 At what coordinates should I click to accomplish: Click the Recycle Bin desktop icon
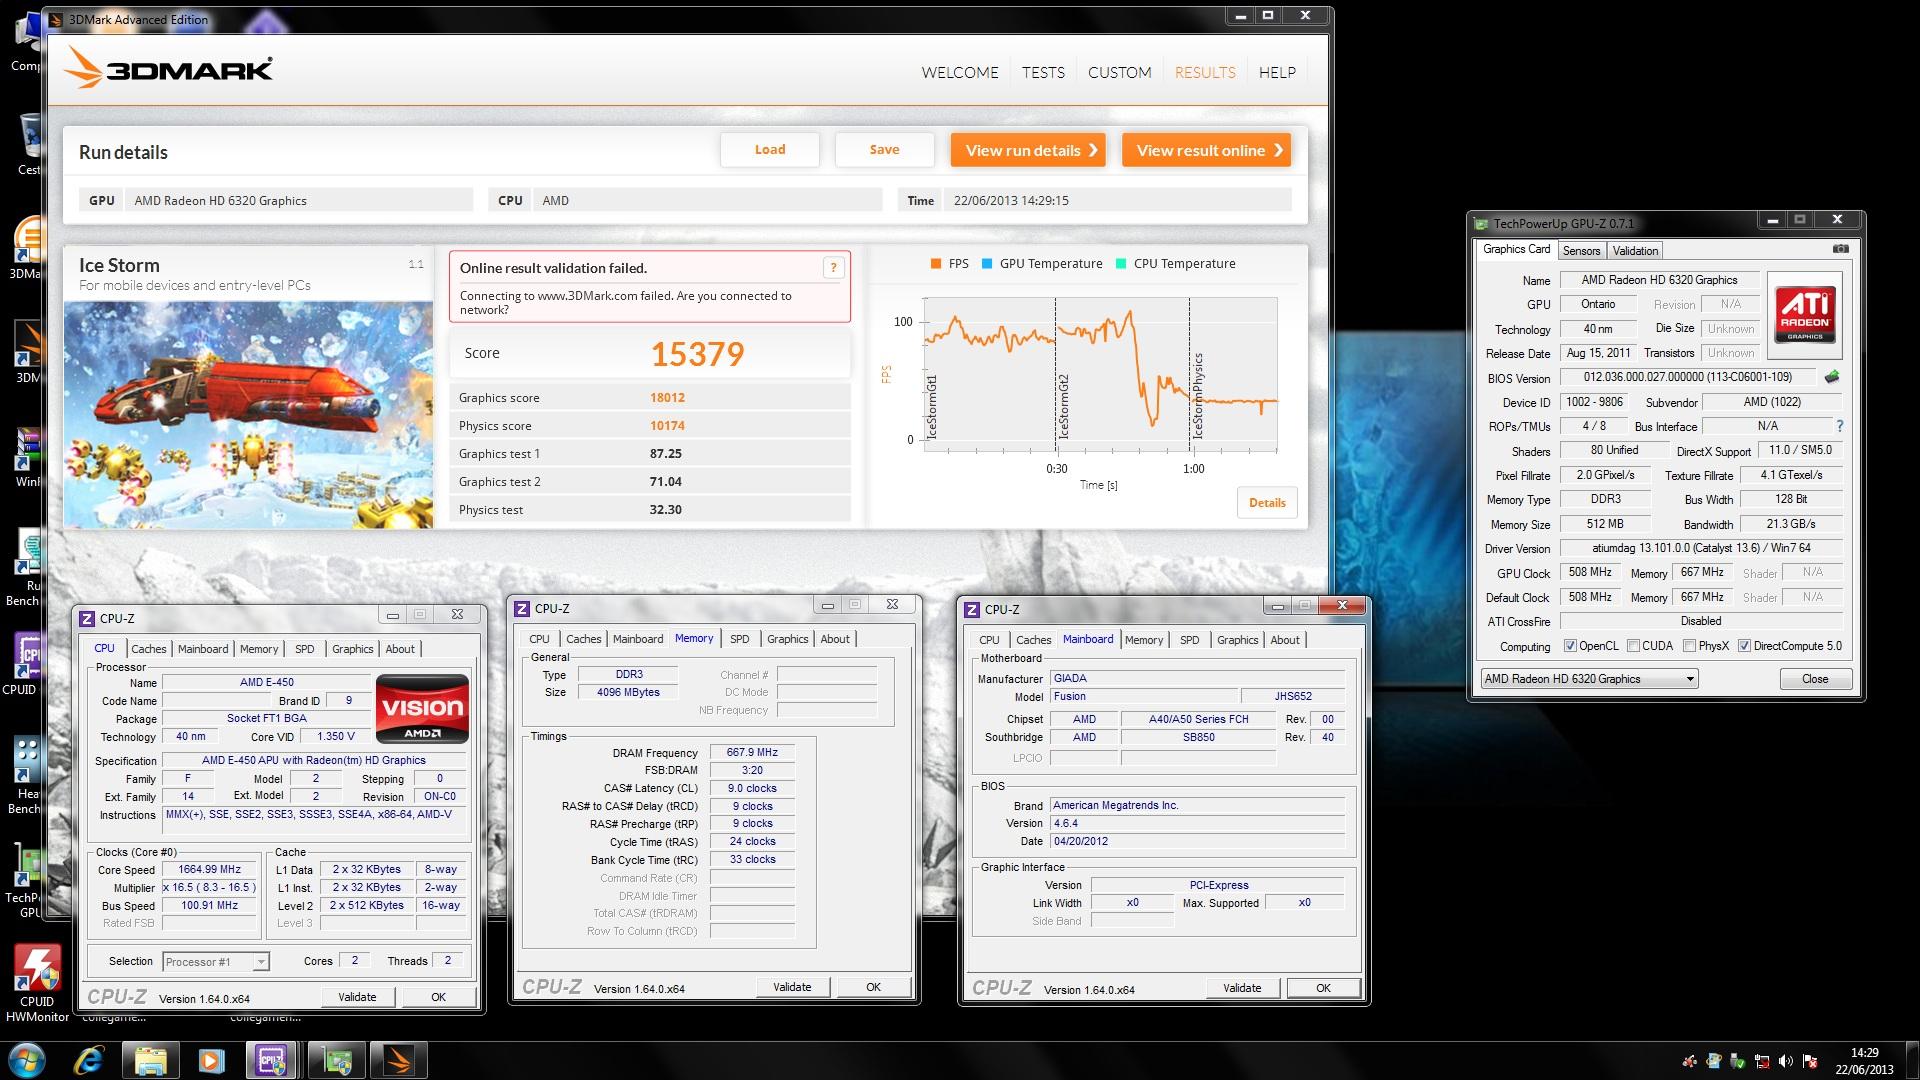[29, 143]
